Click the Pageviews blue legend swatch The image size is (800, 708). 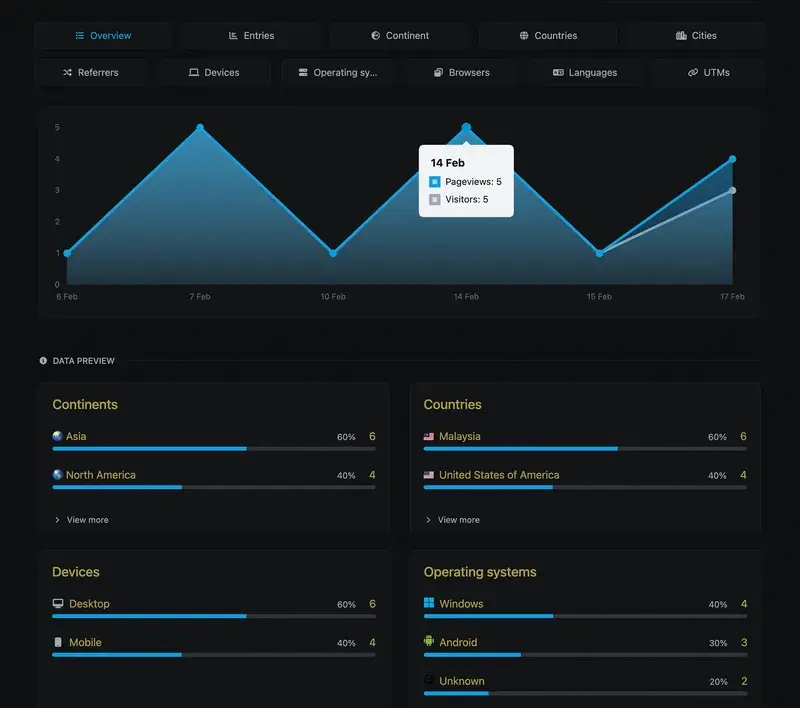(435, 182)
